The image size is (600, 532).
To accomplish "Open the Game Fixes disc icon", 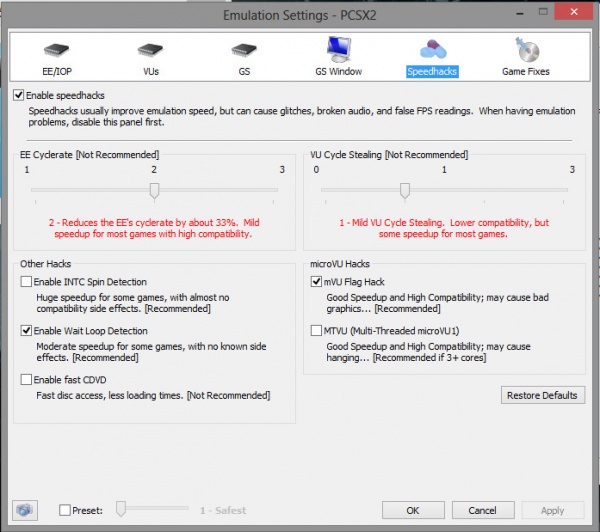I will point(527,50).
